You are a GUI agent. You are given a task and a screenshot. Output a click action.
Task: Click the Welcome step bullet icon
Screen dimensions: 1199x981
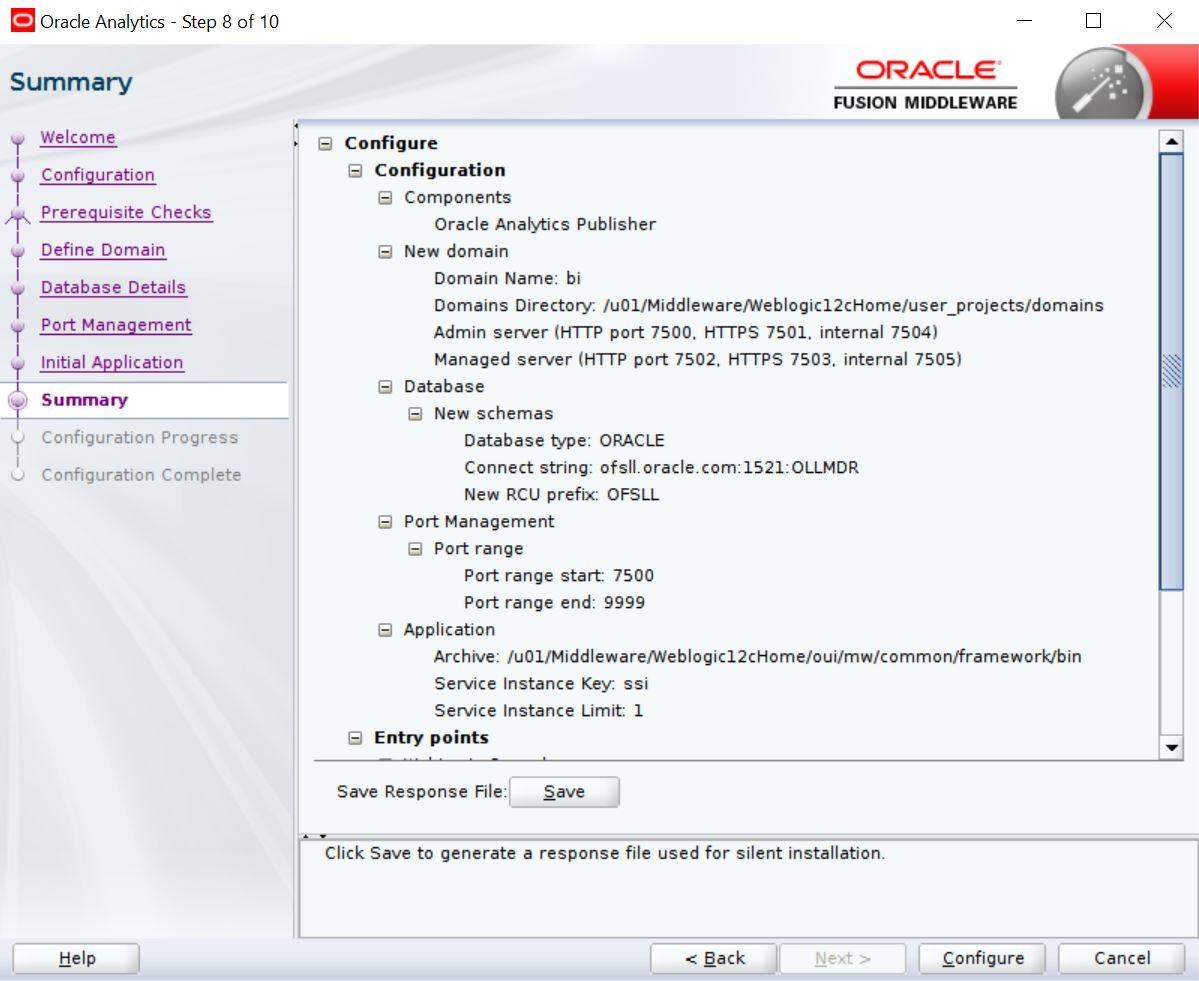tap(18, 139)
